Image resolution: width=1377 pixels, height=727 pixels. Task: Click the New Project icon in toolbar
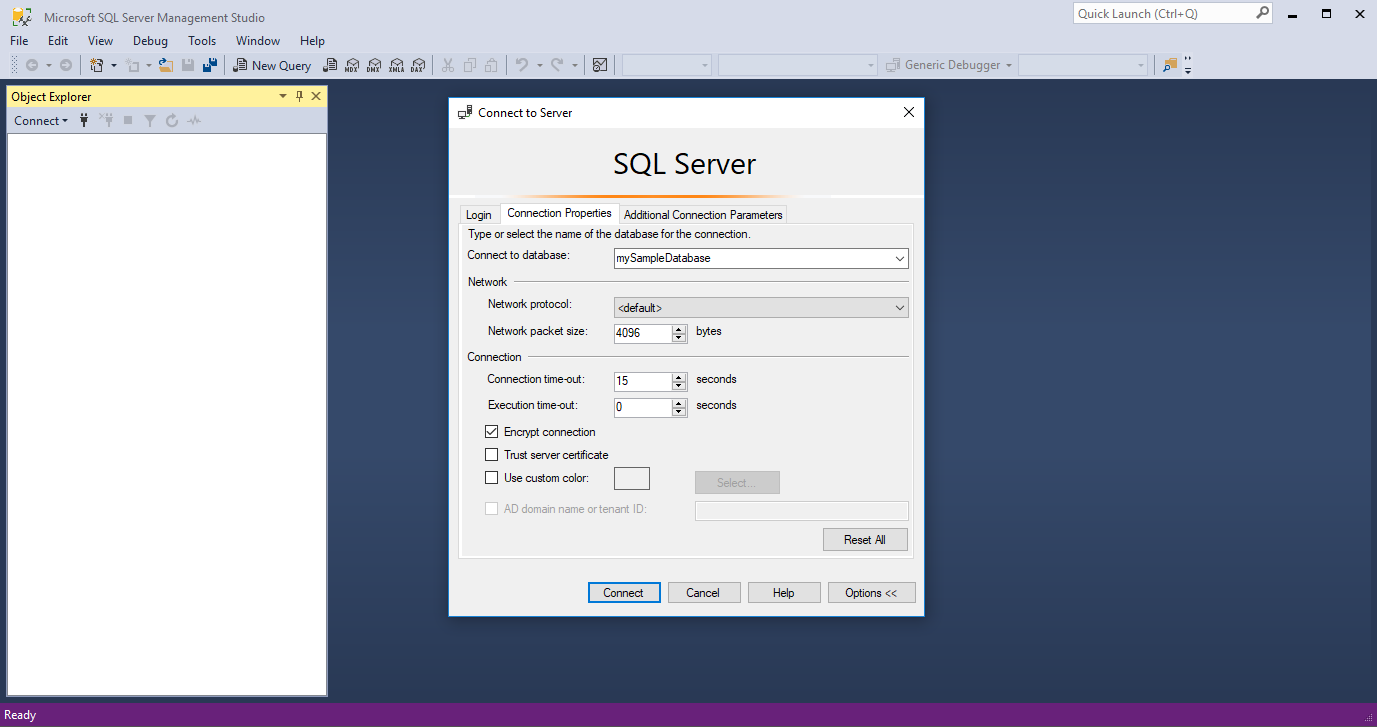96,65
